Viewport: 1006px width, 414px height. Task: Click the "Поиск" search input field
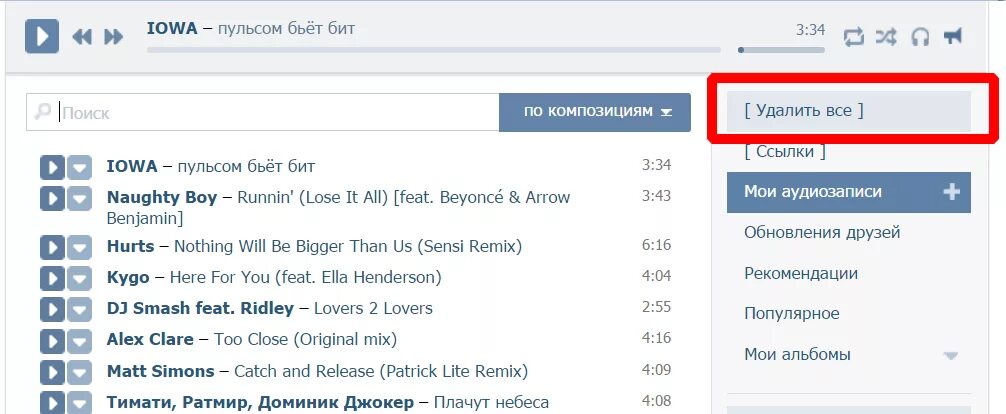262,112
